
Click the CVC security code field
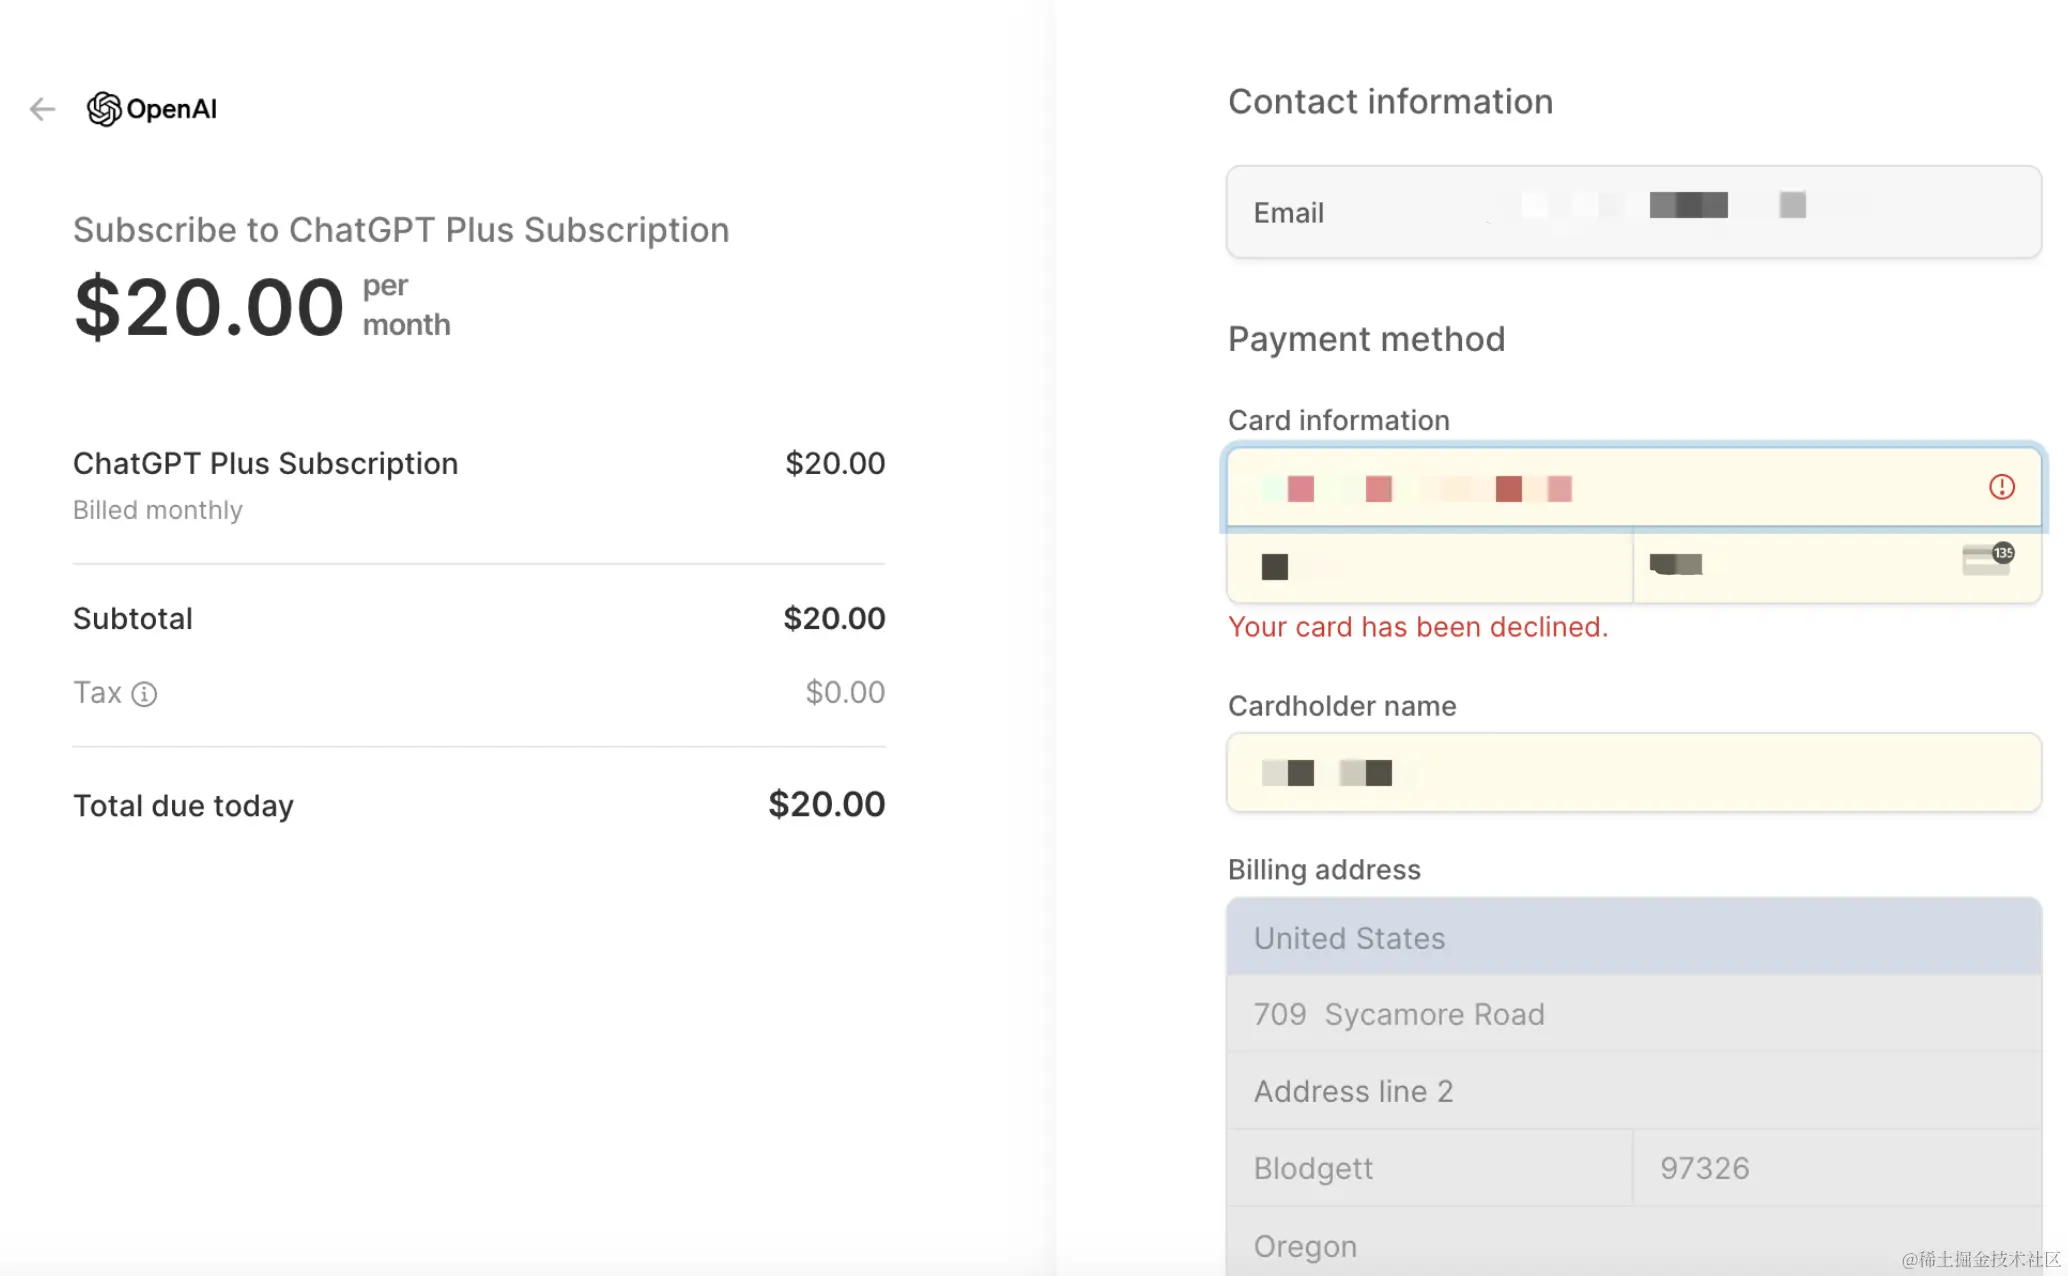click(1837, 566)
